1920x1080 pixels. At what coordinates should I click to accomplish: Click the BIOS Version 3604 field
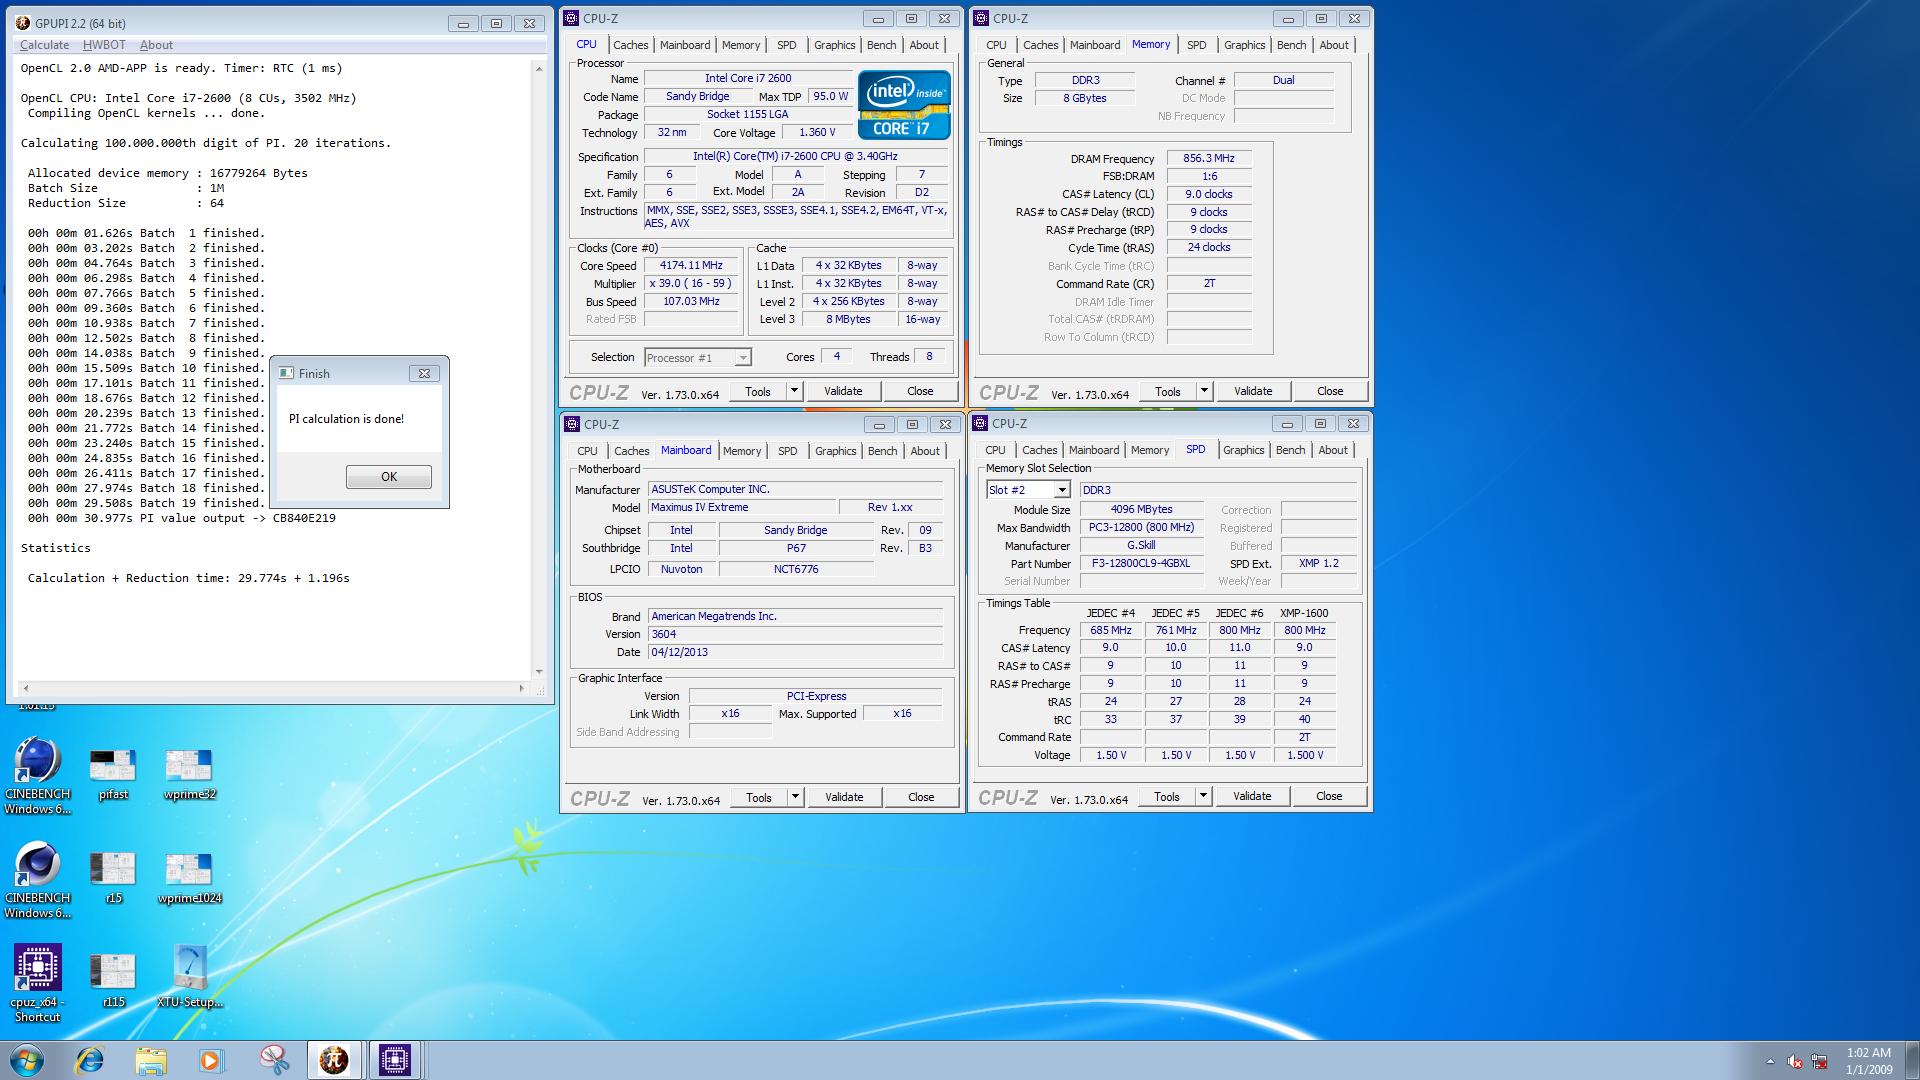(795, 634)
